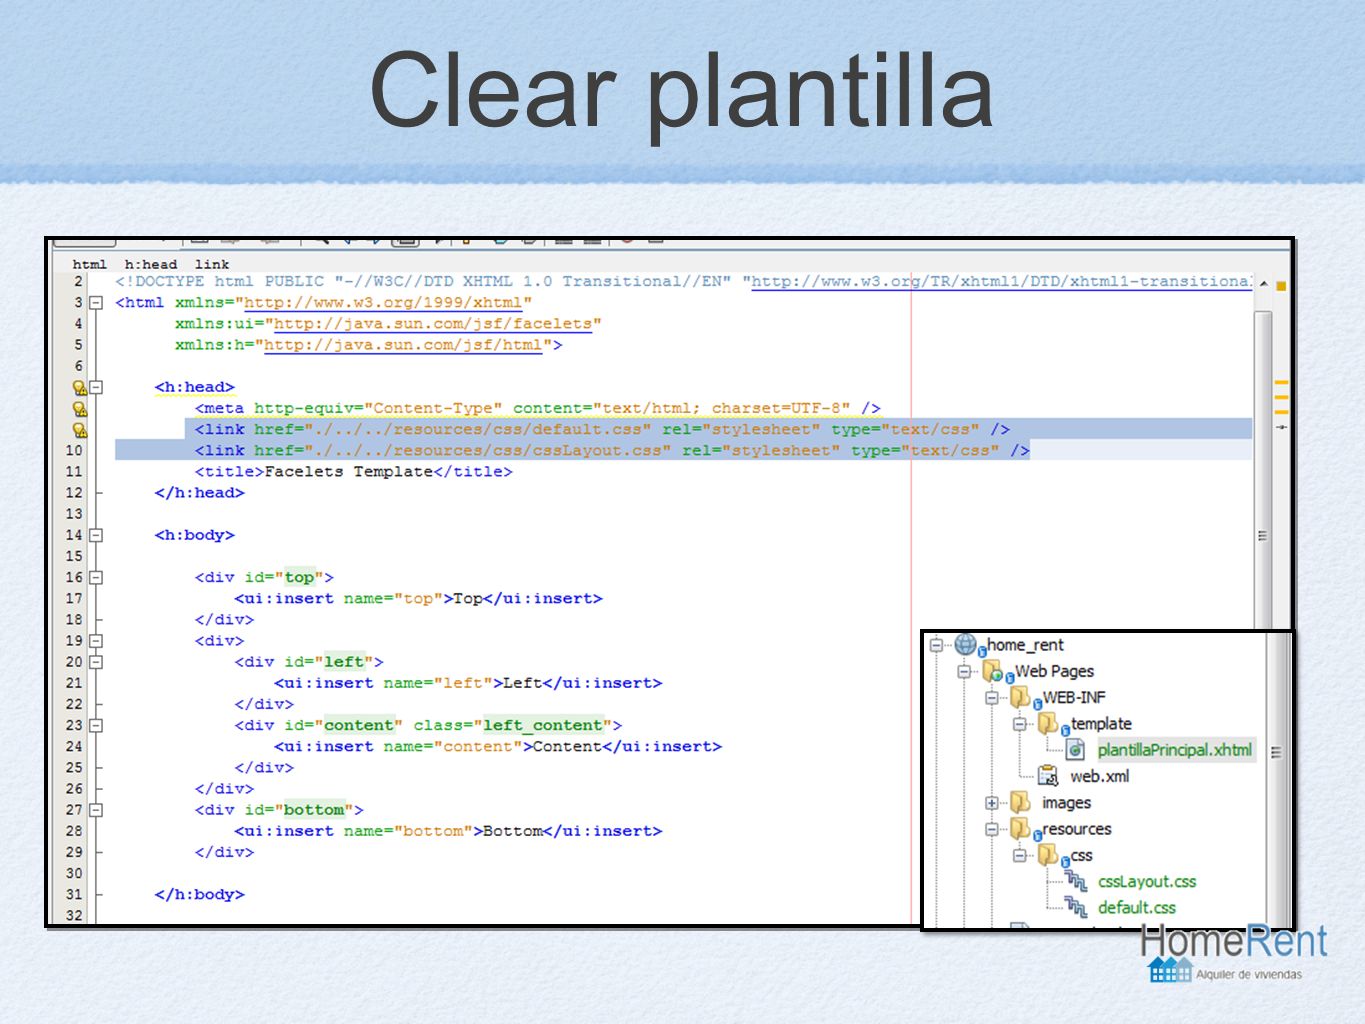Click the orange error-stripe status square

click(x=1281, y=286)
